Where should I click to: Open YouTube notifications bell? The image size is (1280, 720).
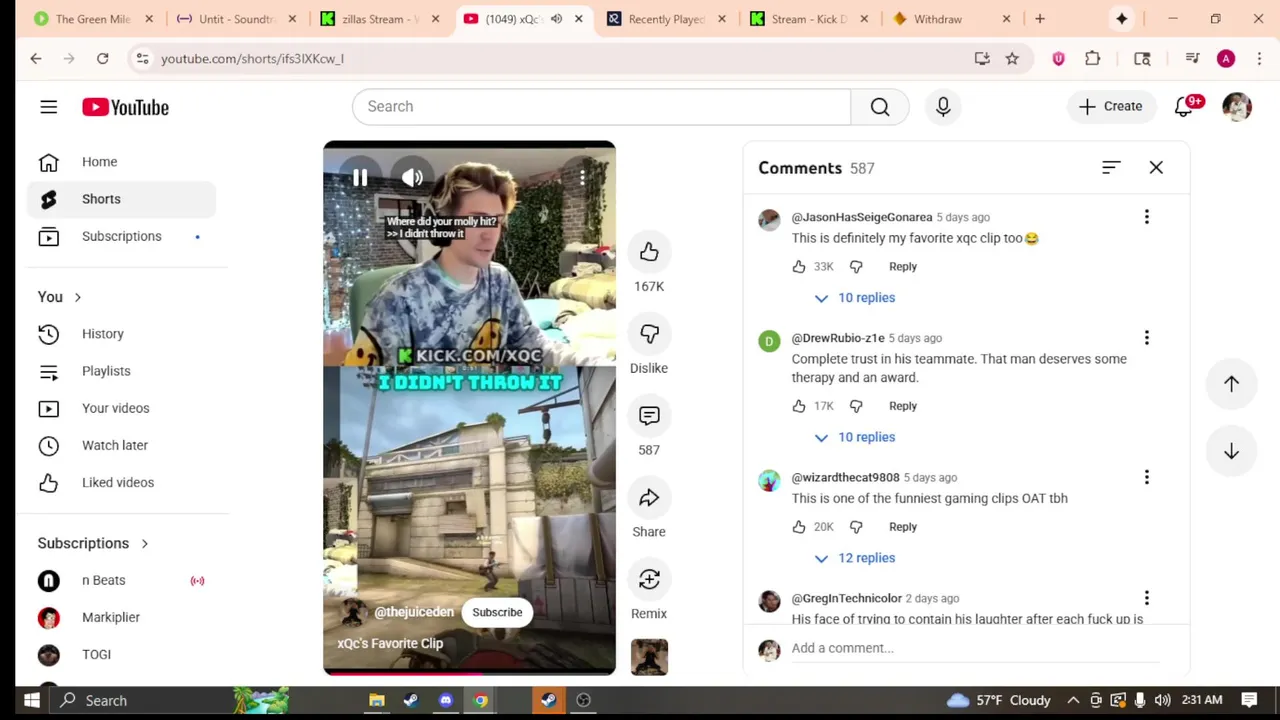(x=1185, y=107)
